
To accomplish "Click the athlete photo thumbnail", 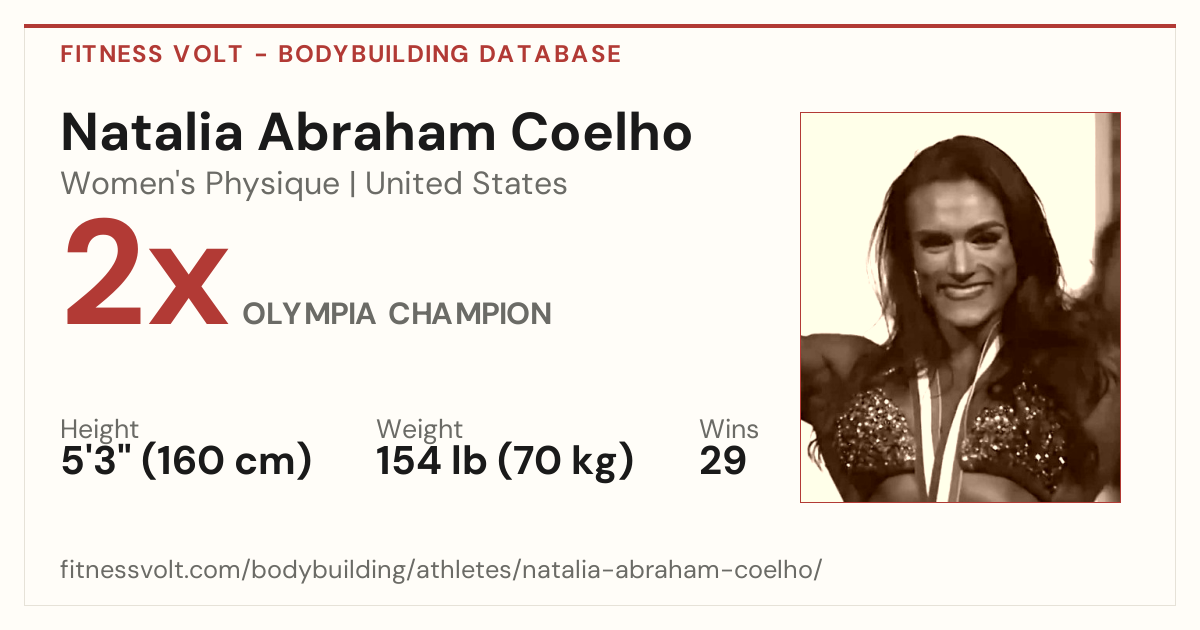I will tap(960, 307).
